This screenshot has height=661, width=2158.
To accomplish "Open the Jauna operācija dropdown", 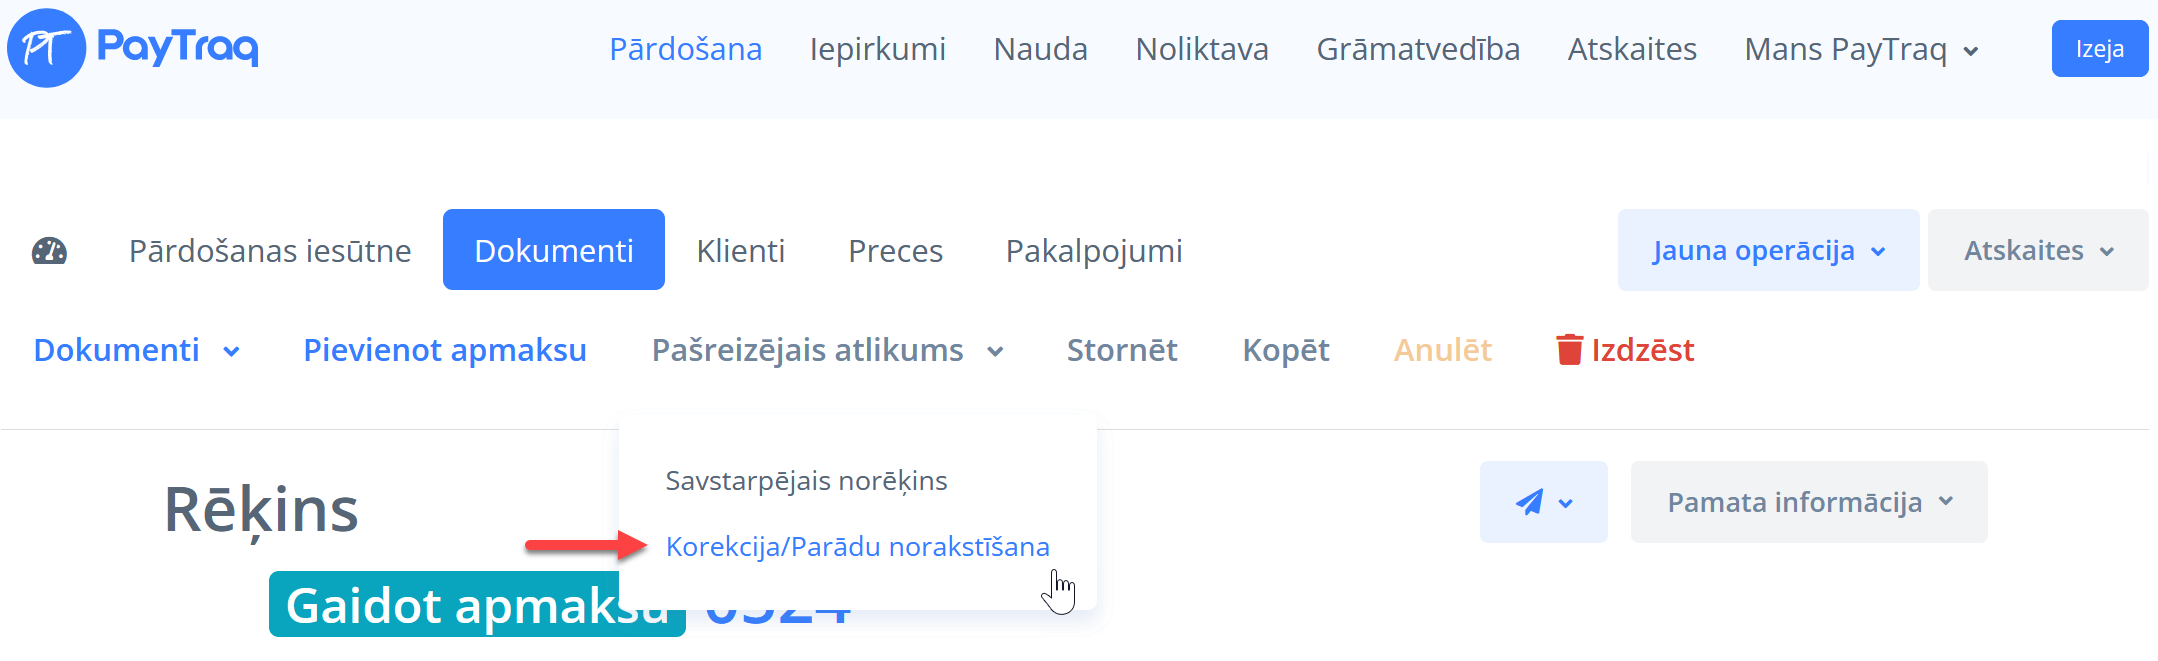I will 1768,250.
